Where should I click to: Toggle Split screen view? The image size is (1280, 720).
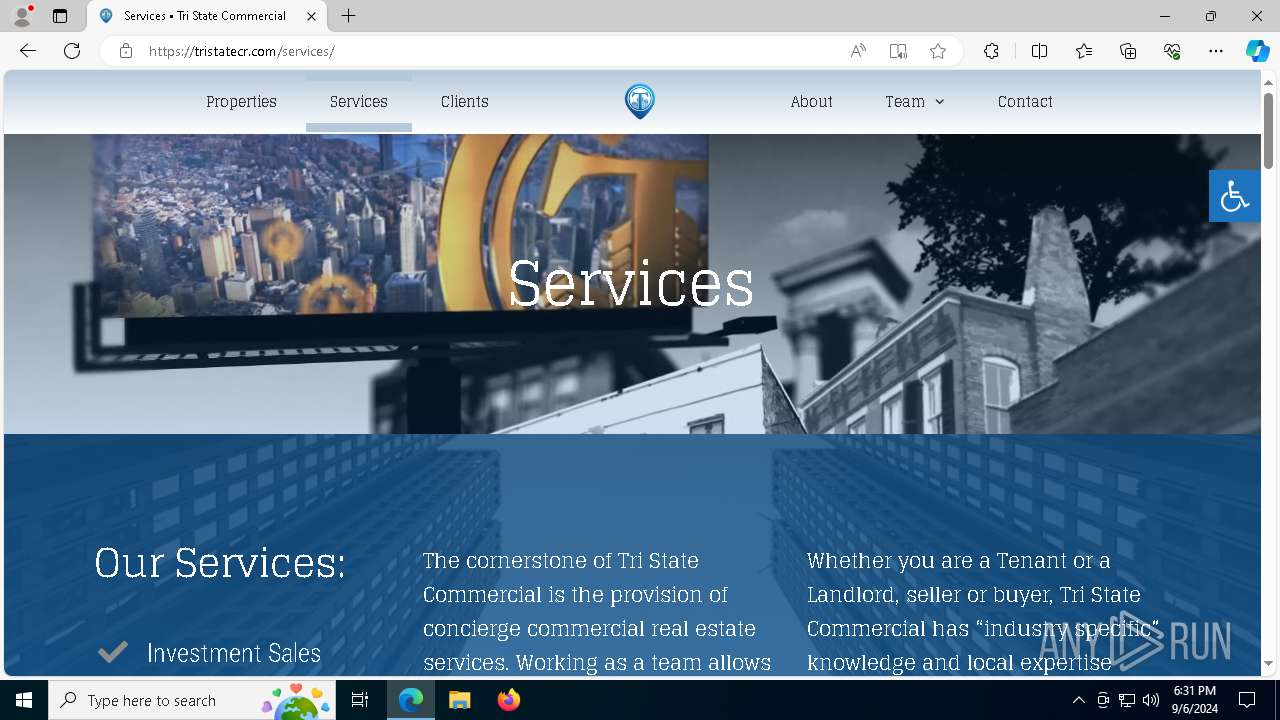pyautogui.click(x=1039, y=51)
